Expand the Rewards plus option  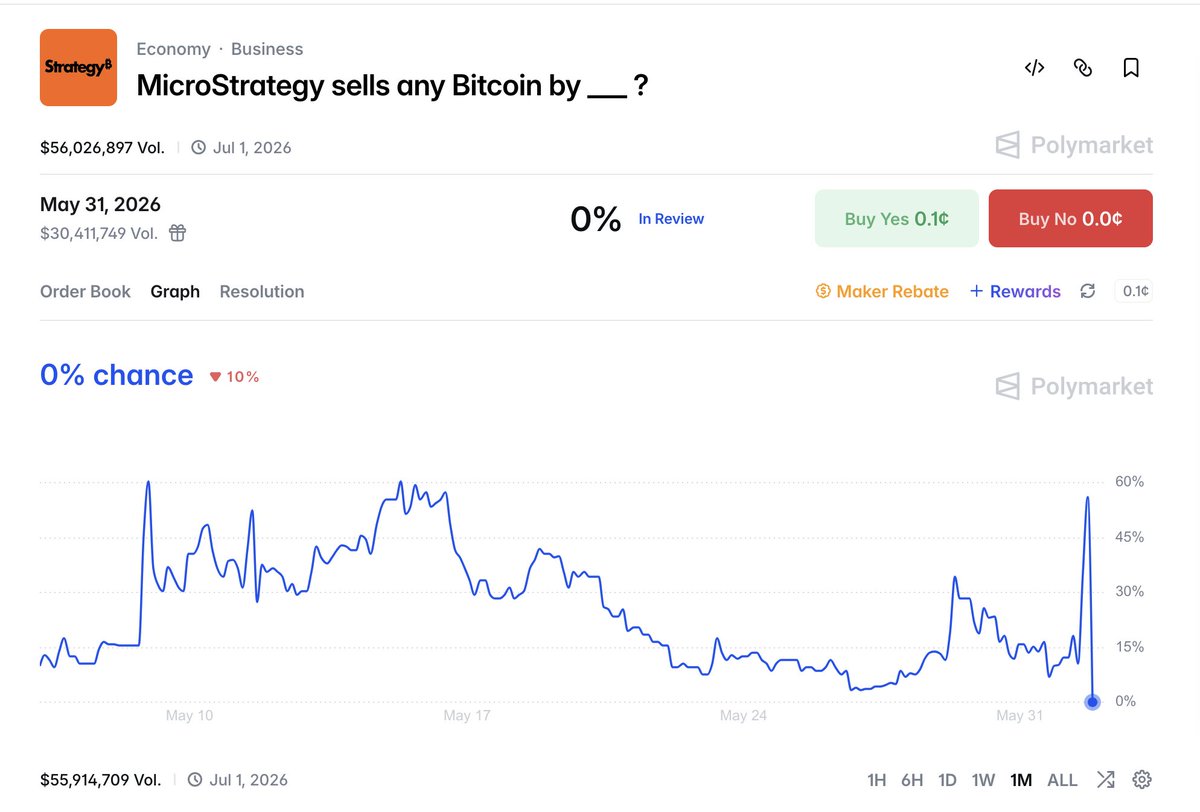[x=1015, y=292]
